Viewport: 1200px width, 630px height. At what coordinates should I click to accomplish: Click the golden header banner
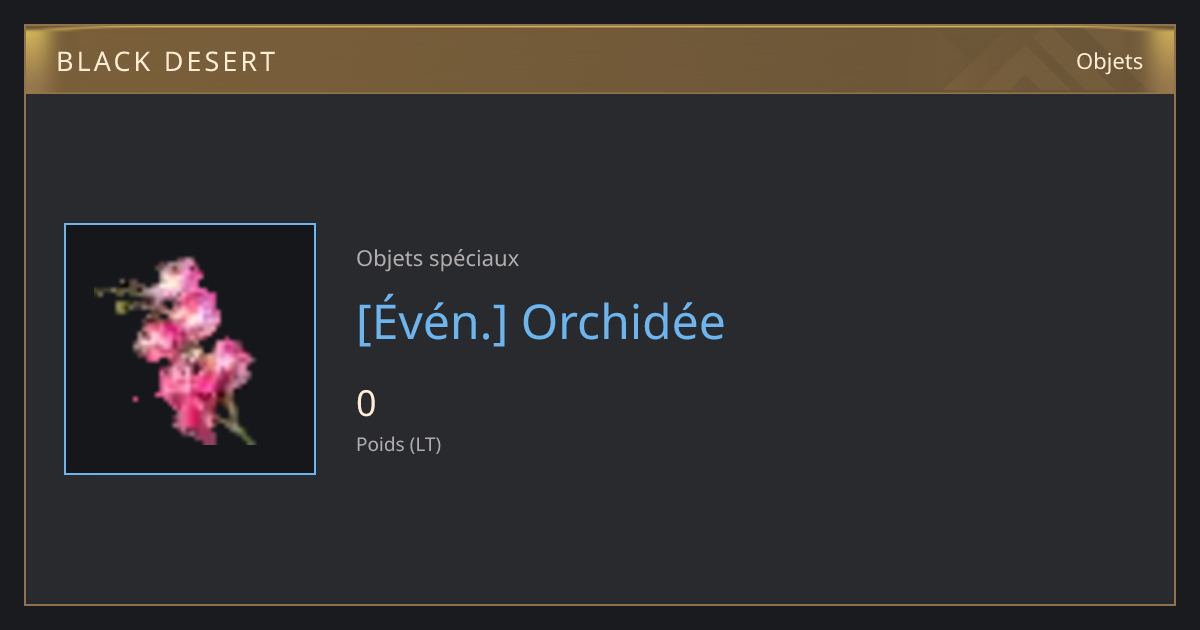click(x=600, y=60)
